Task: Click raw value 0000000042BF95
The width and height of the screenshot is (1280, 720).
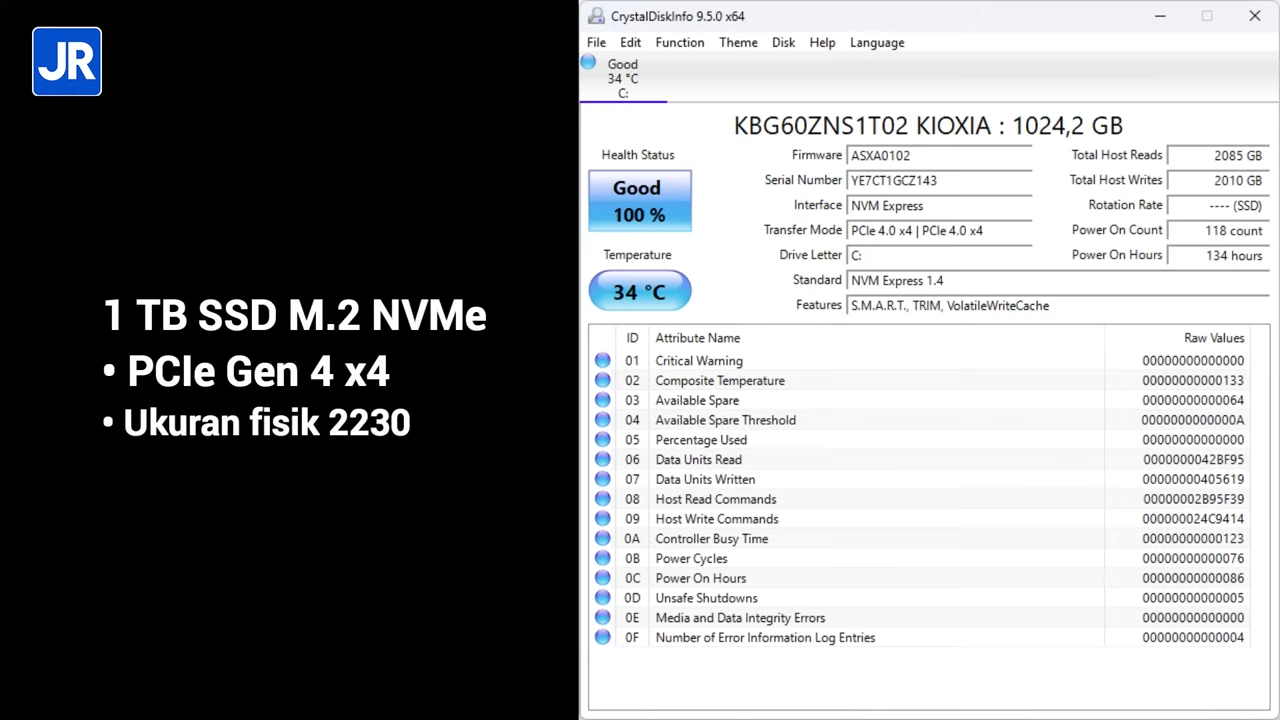Action: 1193,460
